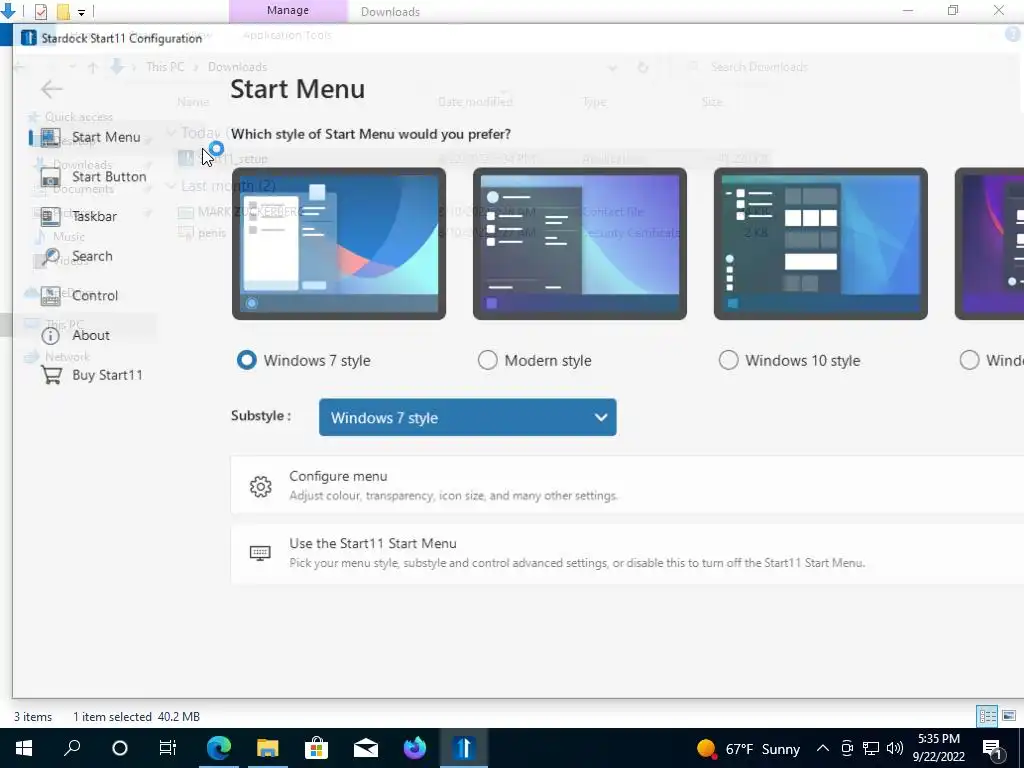Screen dimensions: 1024x768
Task: Select the Windows 10 style radio button
Action: pos(729,360)
